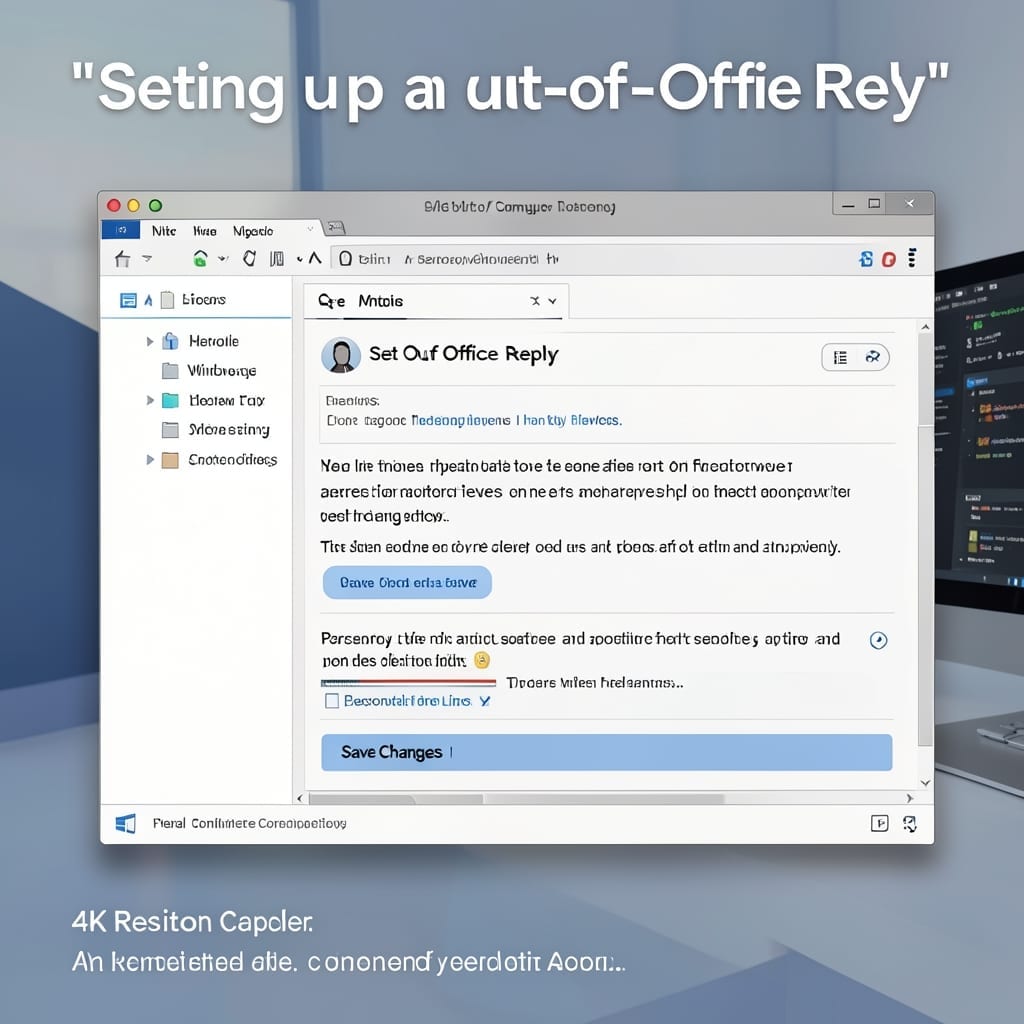1024x1024 pixels.
Task: Click the gray folder icon beside Mdoessimy
Action: click(x=170, y=430)
